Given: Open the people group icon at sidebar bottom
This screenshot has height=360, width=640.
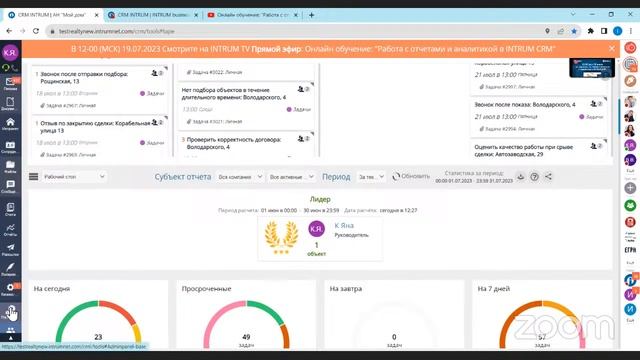Looking at the screenshot, I should tap(11, 330).
